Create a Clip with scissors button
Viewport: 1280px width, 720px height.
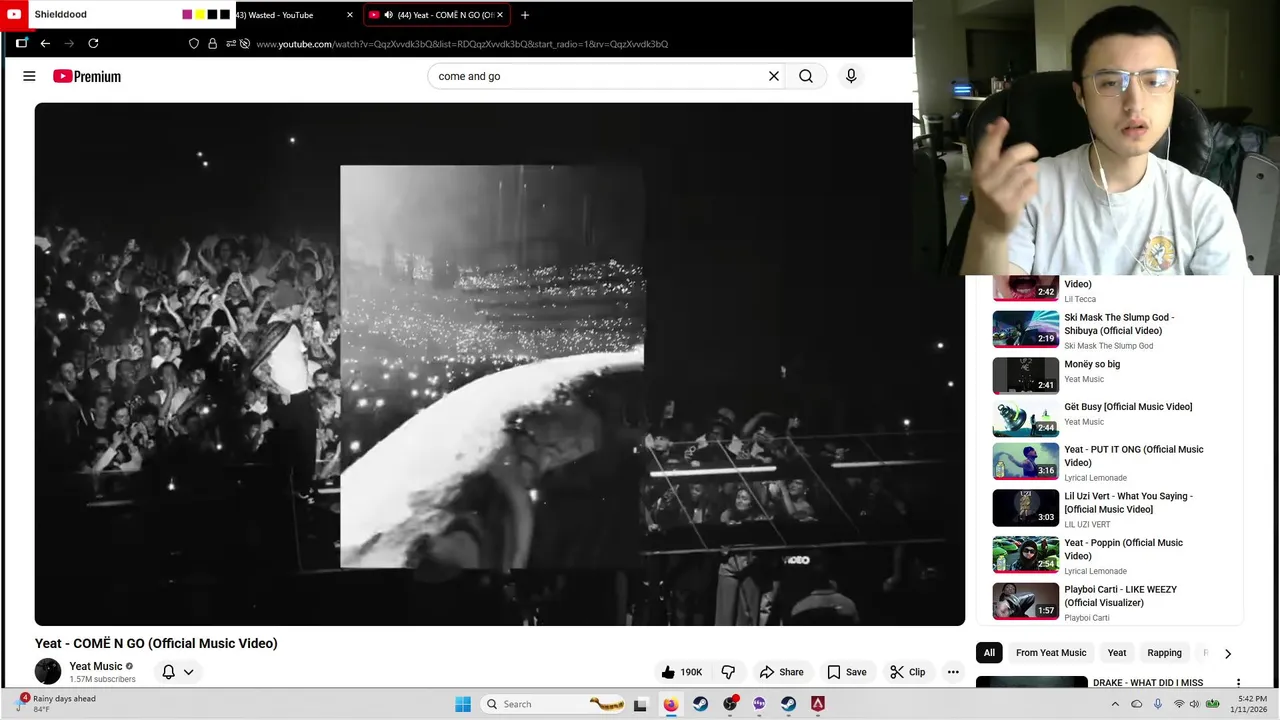tap(908, 672)
